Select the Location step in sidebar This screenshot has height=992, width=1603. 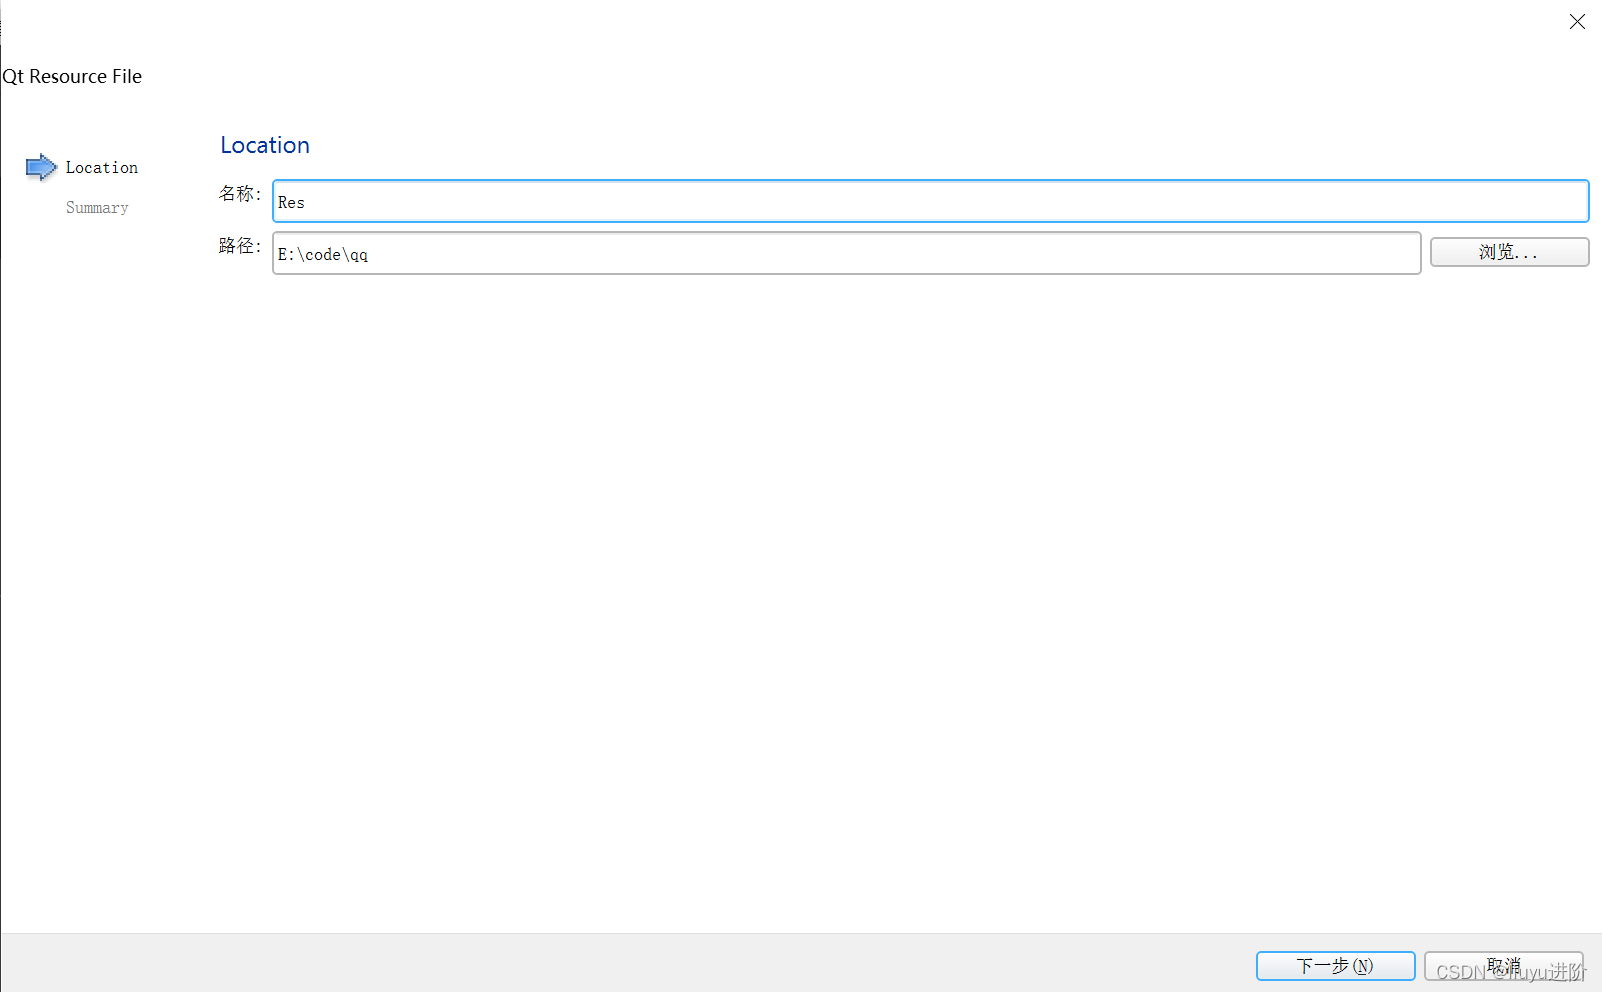pos(102,168)
